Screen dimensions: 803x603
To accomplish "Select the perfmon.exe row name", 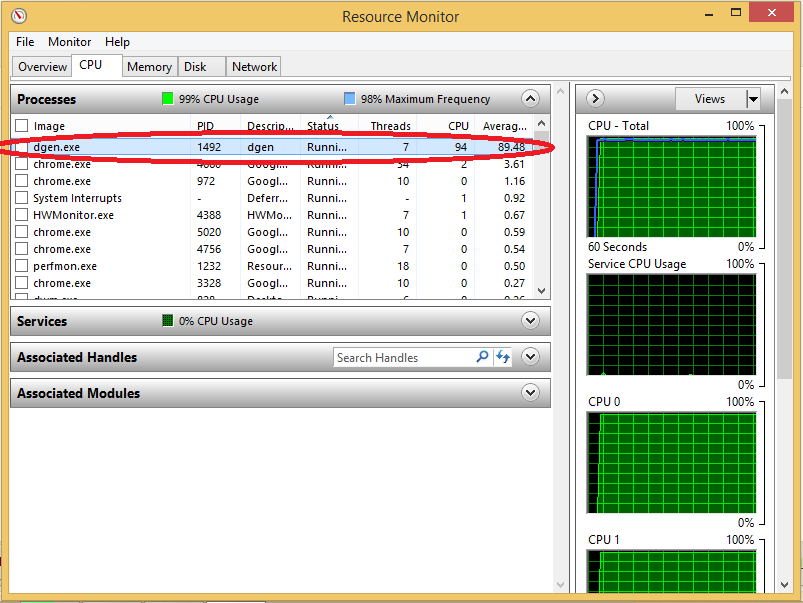I will tap(65, 266).
